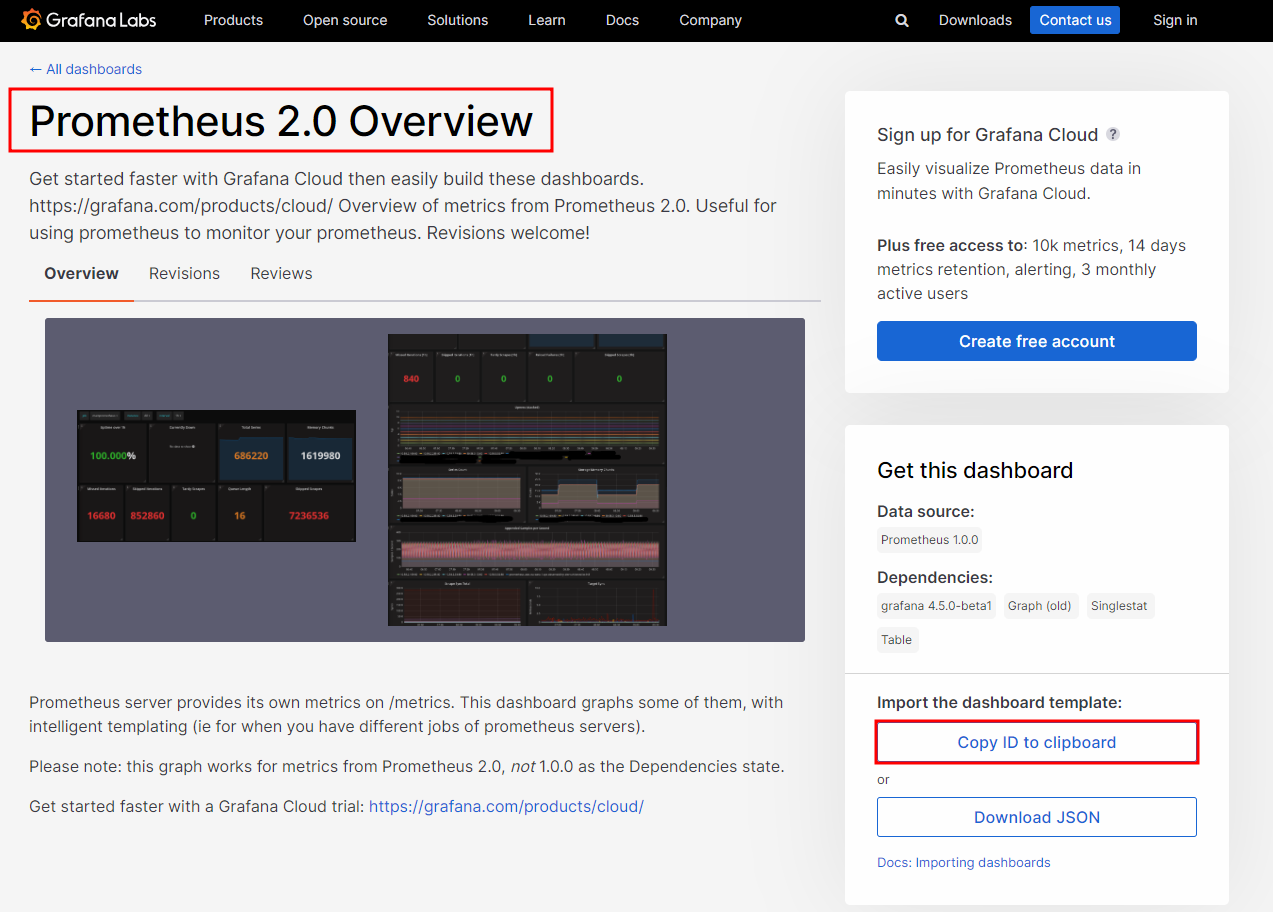The image size is (1273, 912).
Task: Open the dashboard screenshot with 686220 series
Action: 216,475
